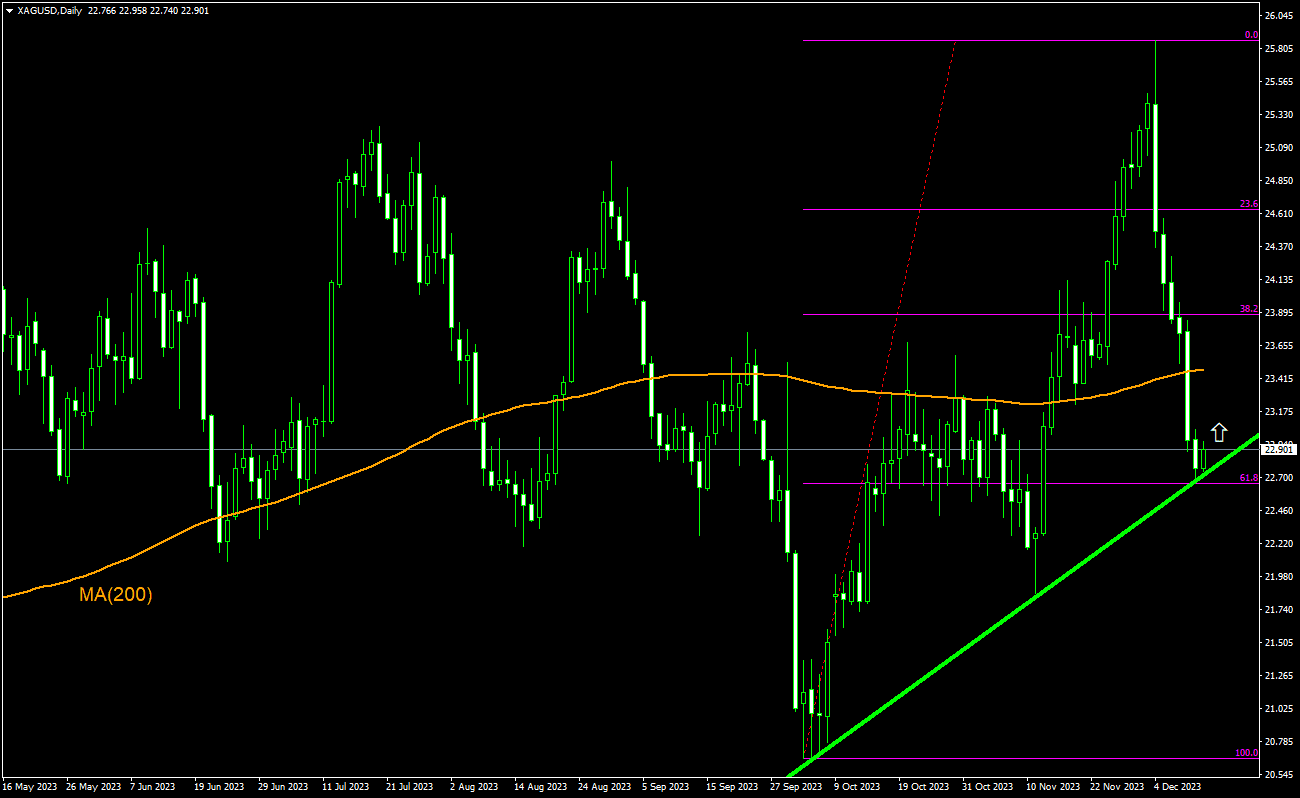Click the 100.0 Fibonacci level label
Viewport: 1300px width, 798px height.
[1246, 753]
